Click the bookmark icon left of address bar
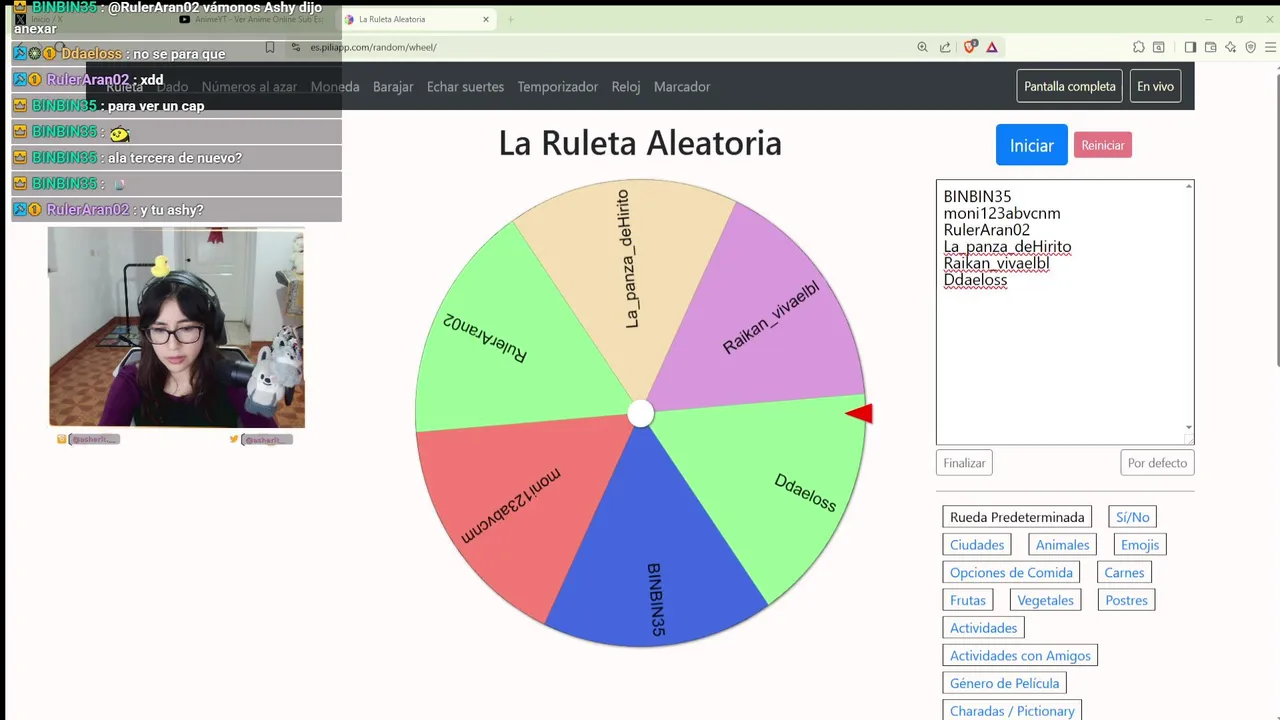This screenshot has width=1280, height=720. click(x=270, y=47)
